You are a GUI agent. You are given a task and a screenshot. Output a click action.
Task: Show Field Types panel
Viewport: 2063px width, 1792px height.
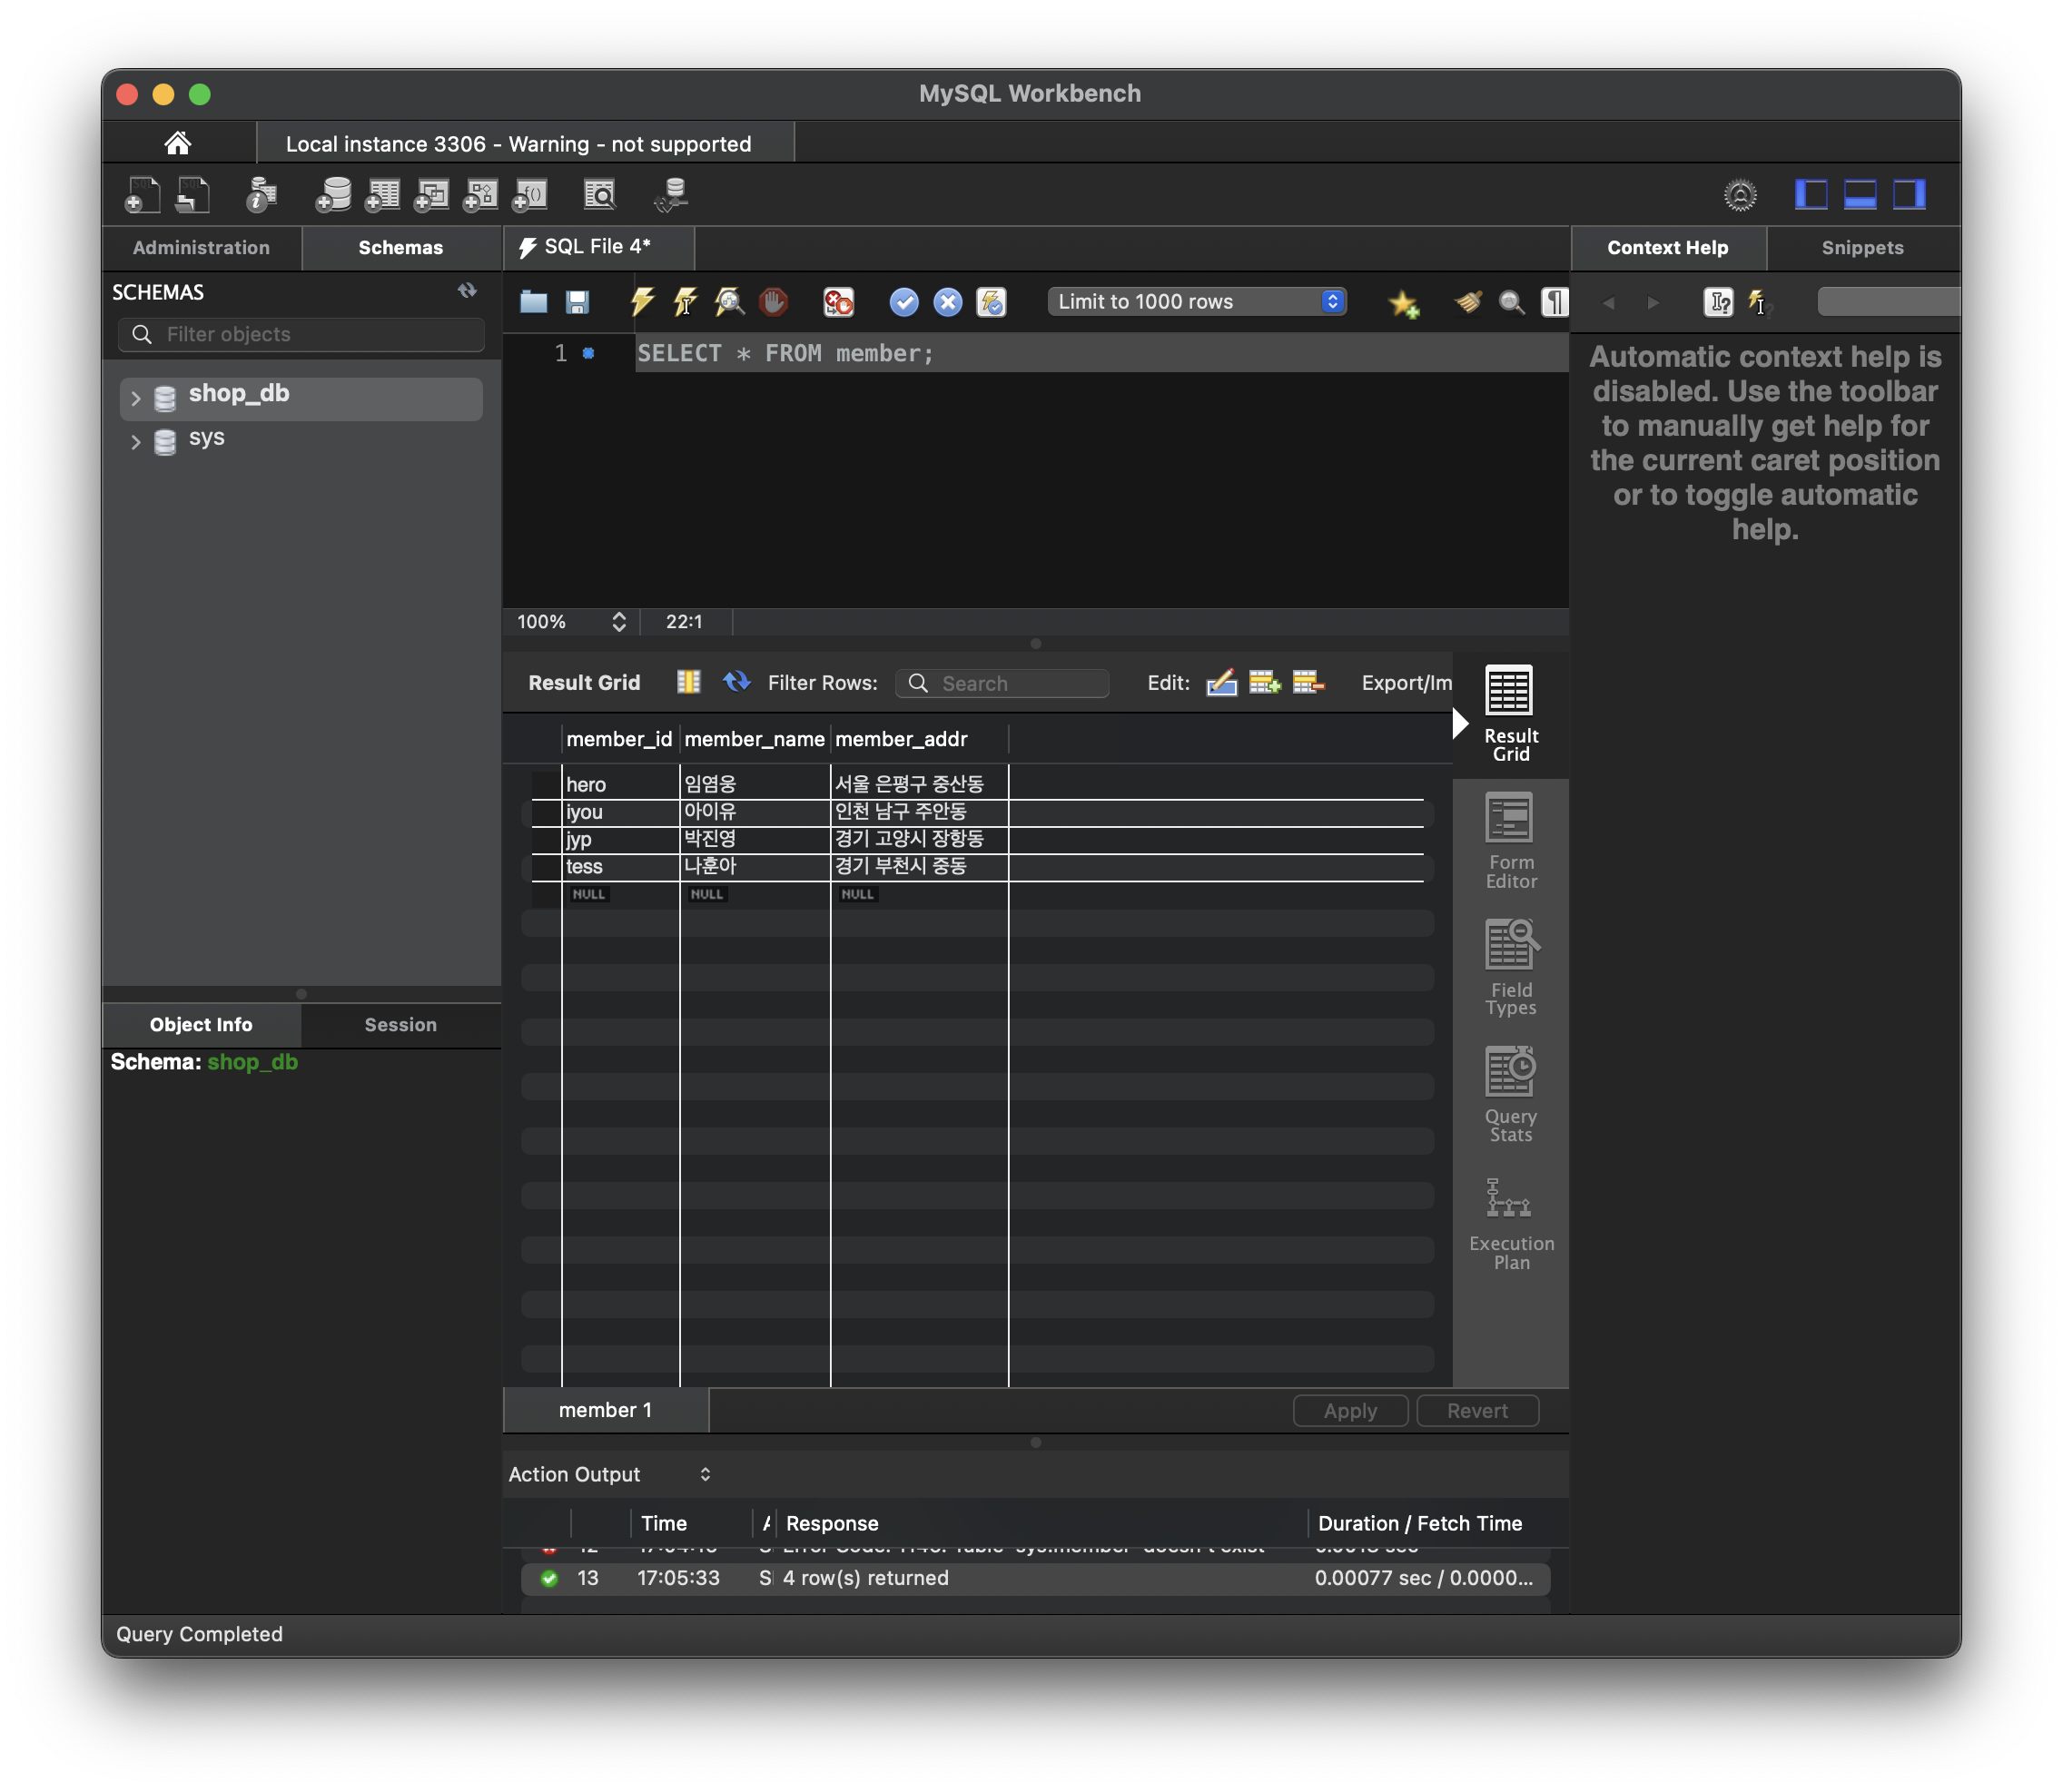(1510, 967)
